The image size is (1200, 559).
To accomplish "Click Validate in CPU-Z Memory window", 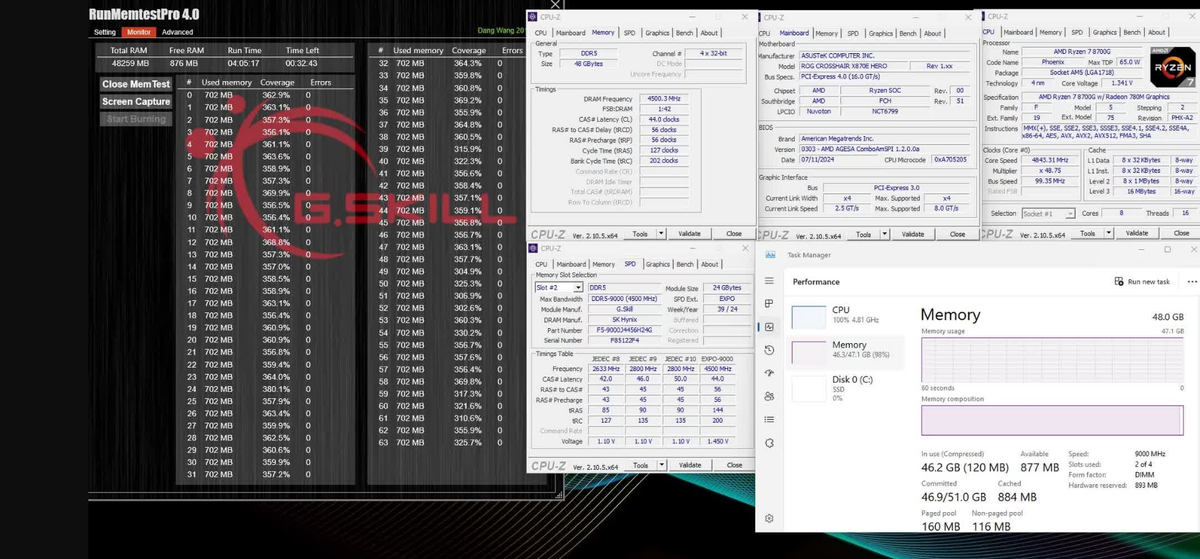I will tap(690, 234).
